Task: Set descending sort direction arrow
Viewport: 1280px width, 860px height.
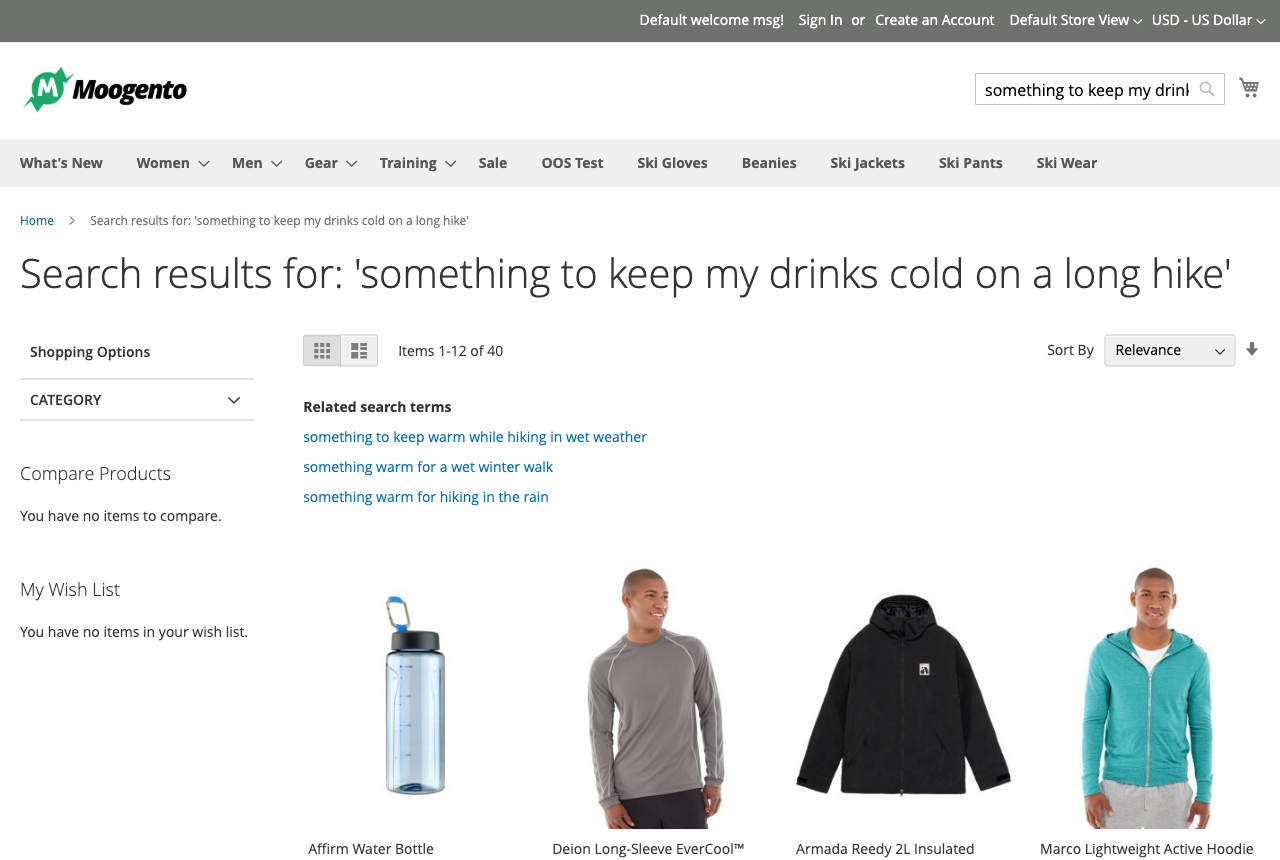Action: (1252, 350)
